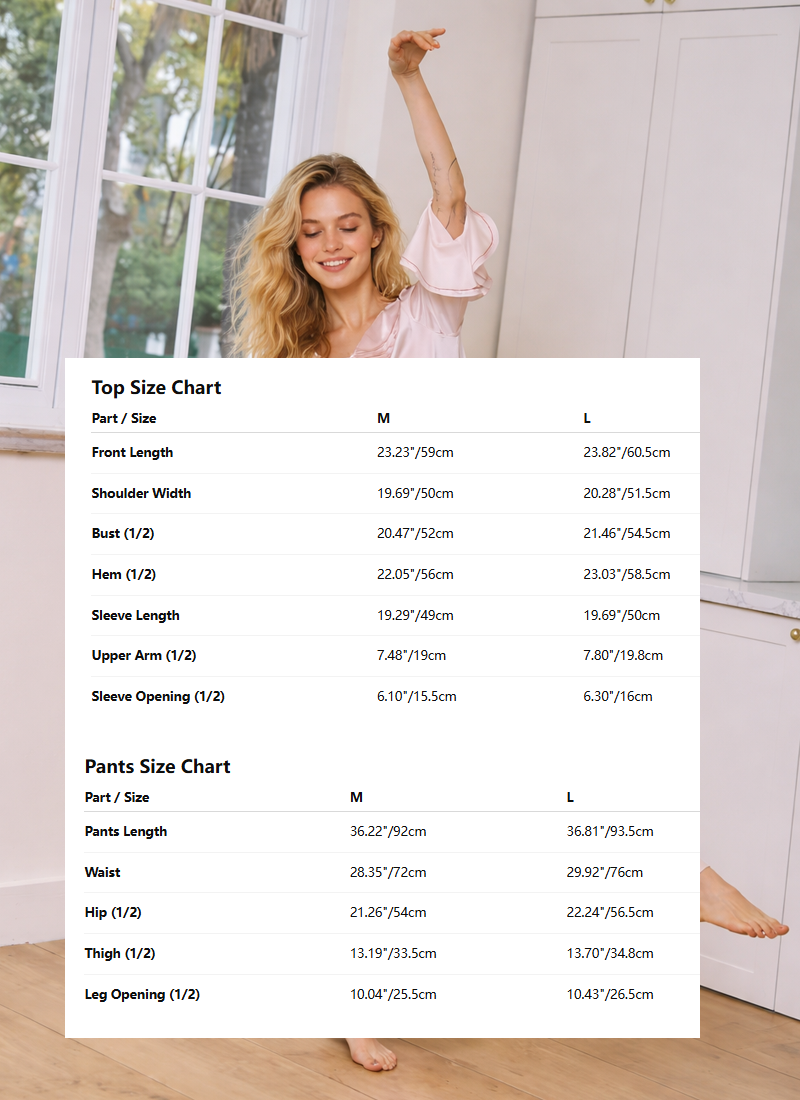Image resolution: width=800 pixels, height=1100 pixels.
Task: Select the M column header in Top chart
Action: pos(383,418)
